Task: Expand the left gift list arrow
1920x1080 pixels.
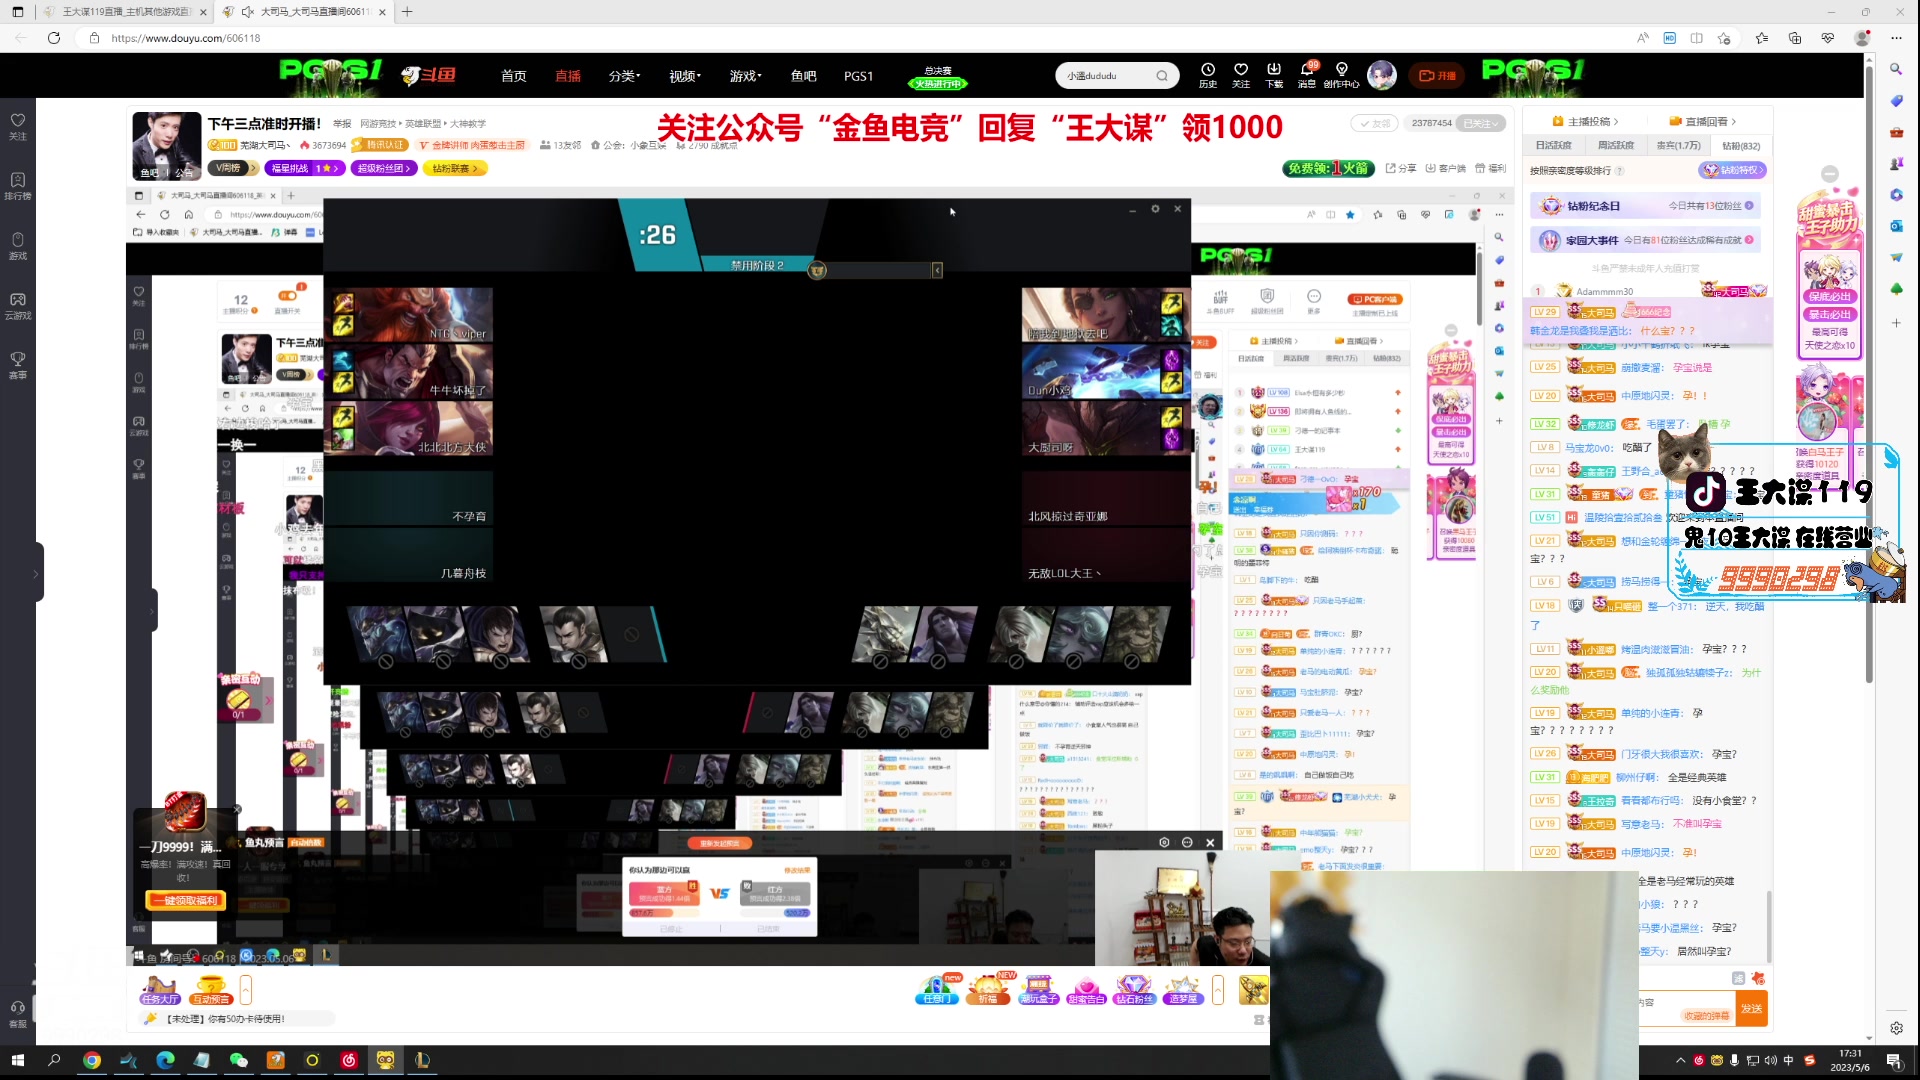Action: pos(246,990)
